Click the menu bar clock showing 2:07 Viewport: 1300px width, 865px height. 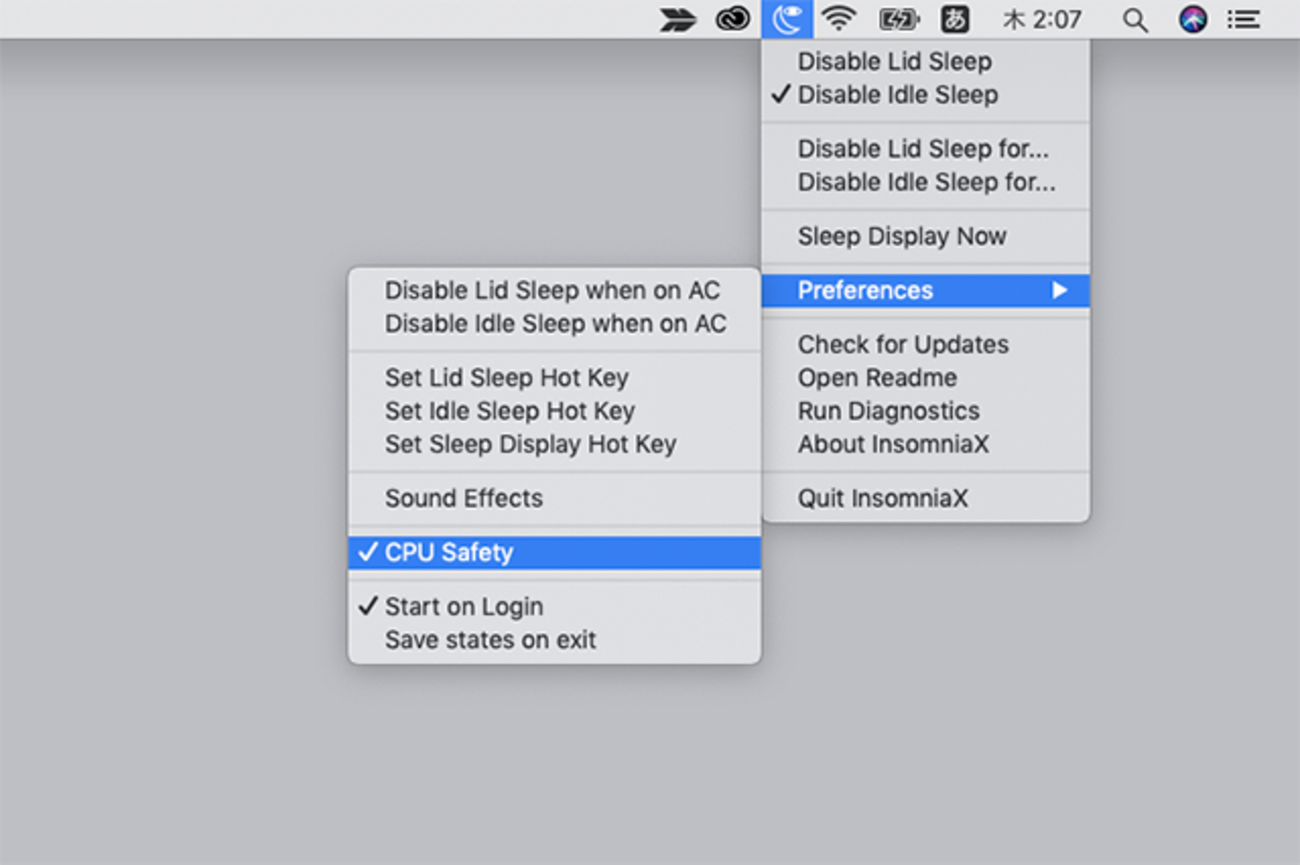(1042, 19)
